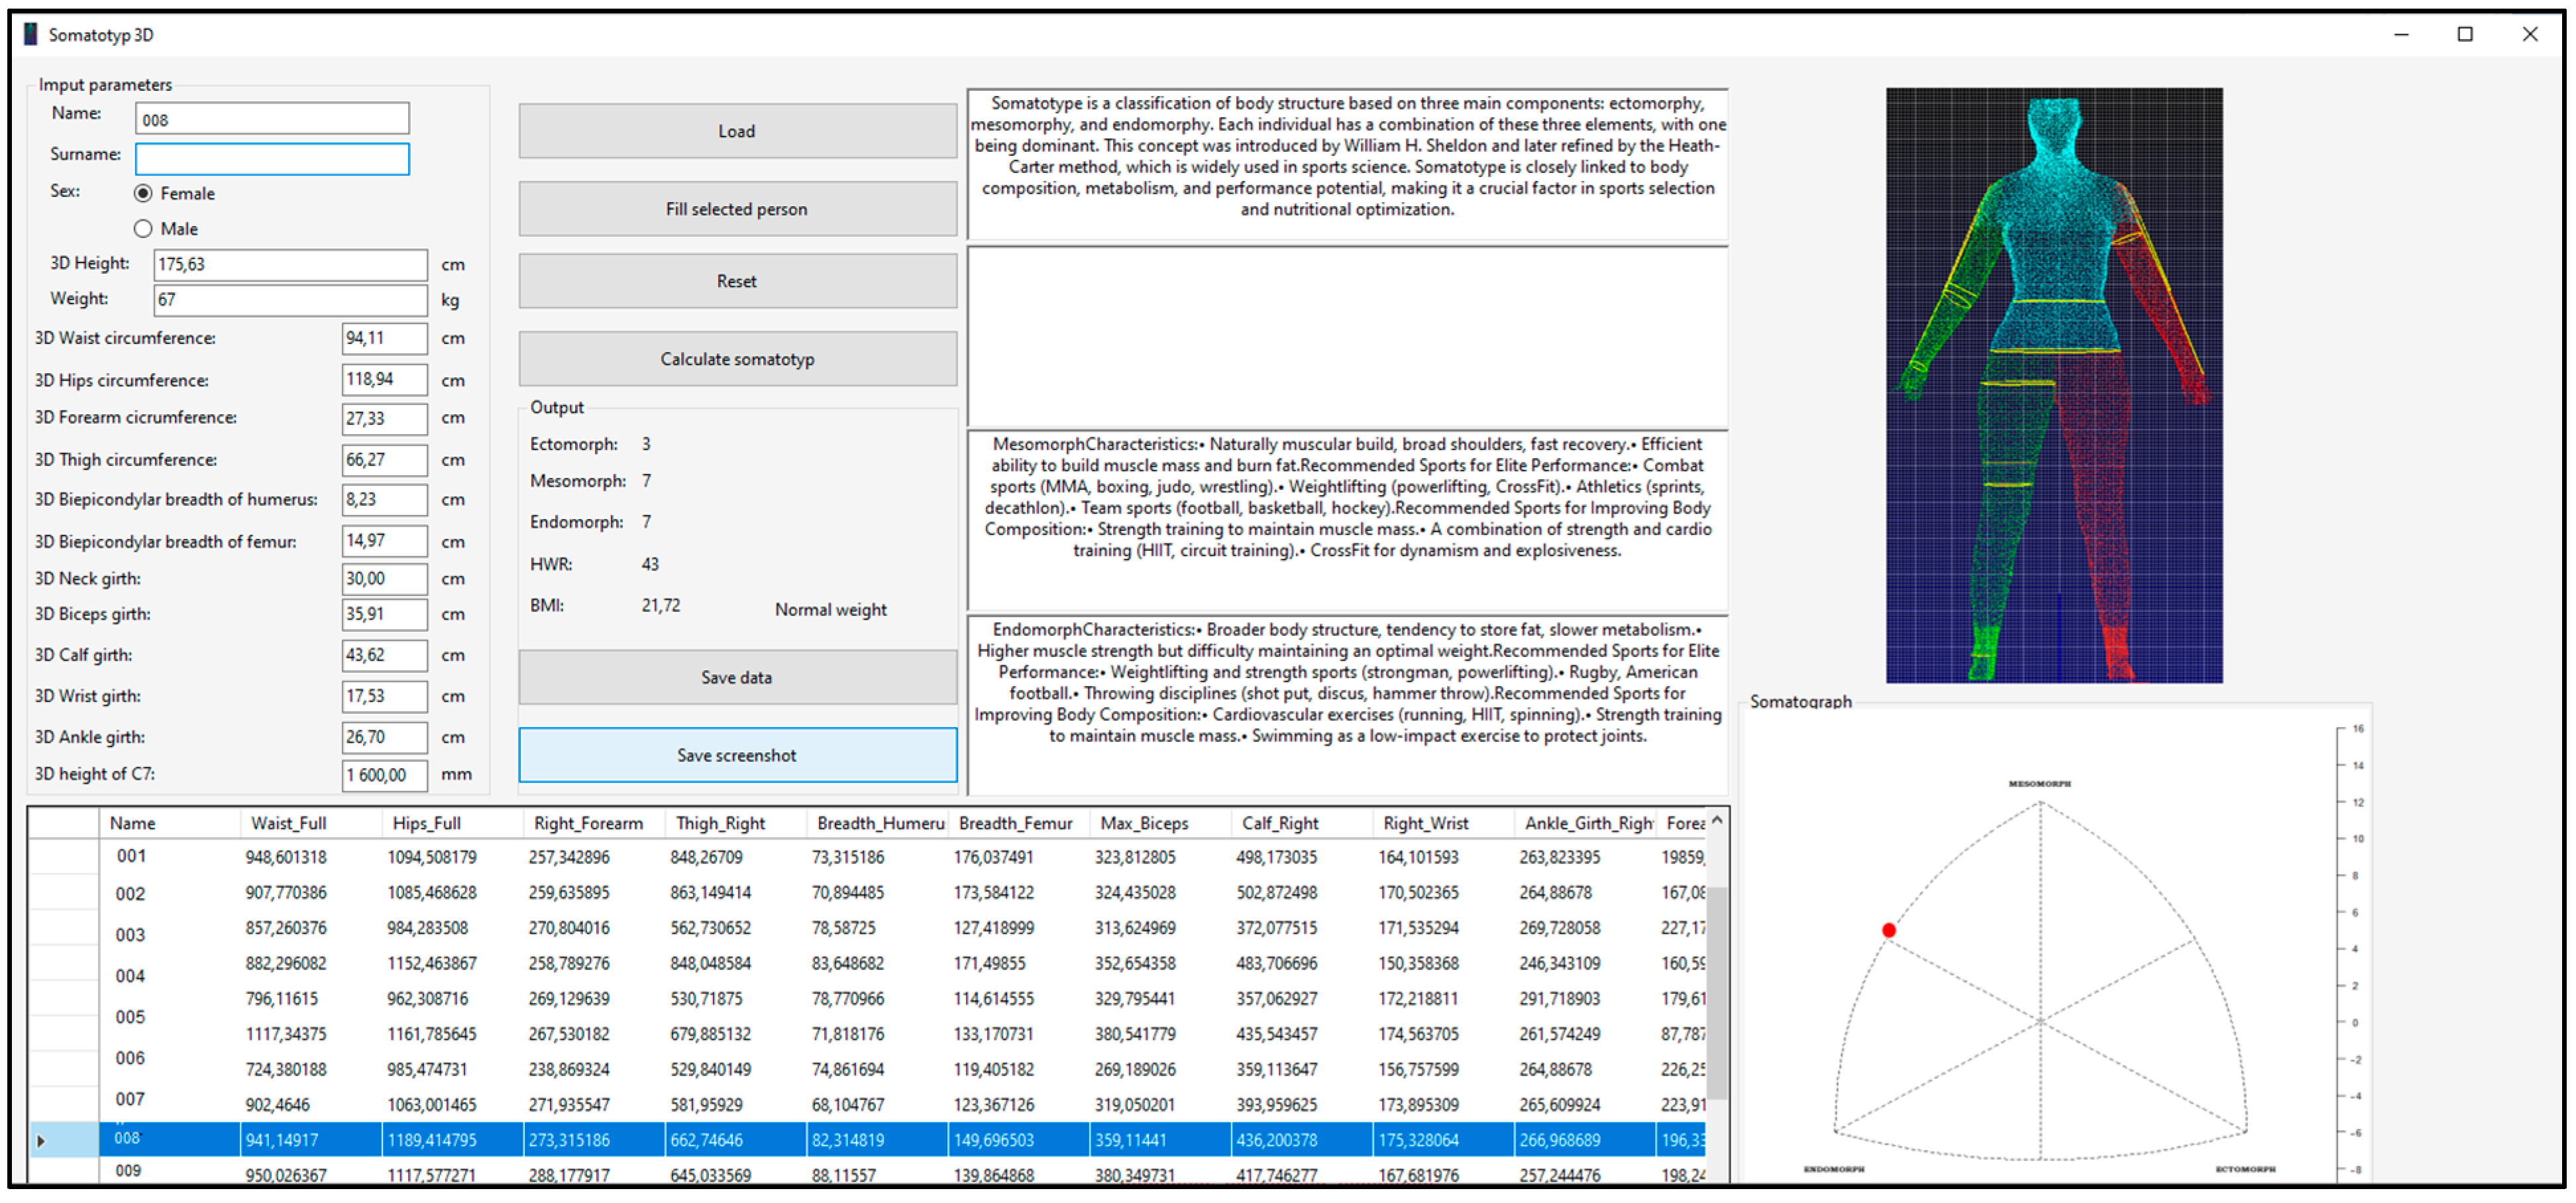The image size is (2576, 1203).
Task: Select the Male sex radio button
Action: click(144, 229)
